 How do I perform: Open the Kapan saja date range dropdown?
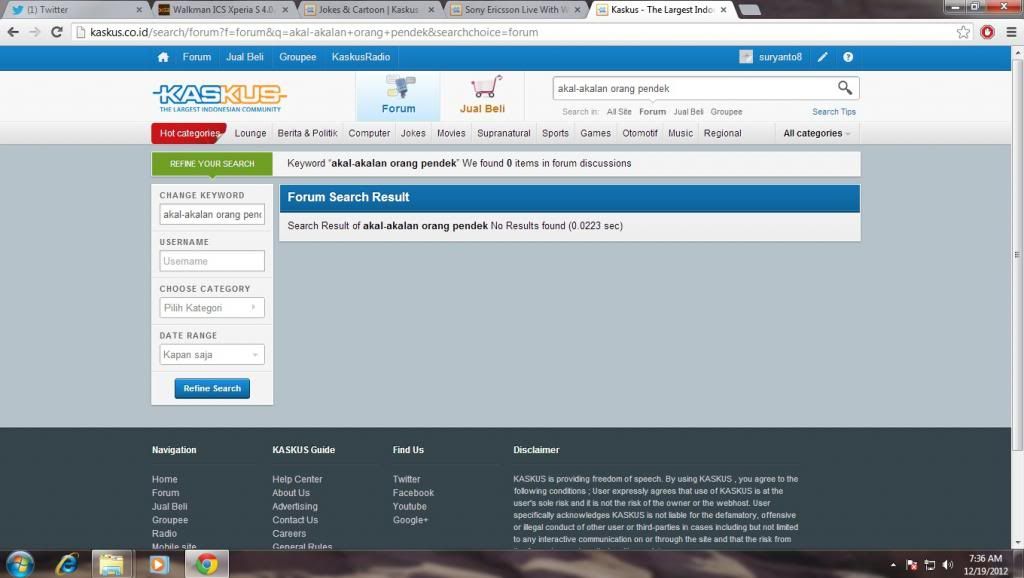point(212,355)
